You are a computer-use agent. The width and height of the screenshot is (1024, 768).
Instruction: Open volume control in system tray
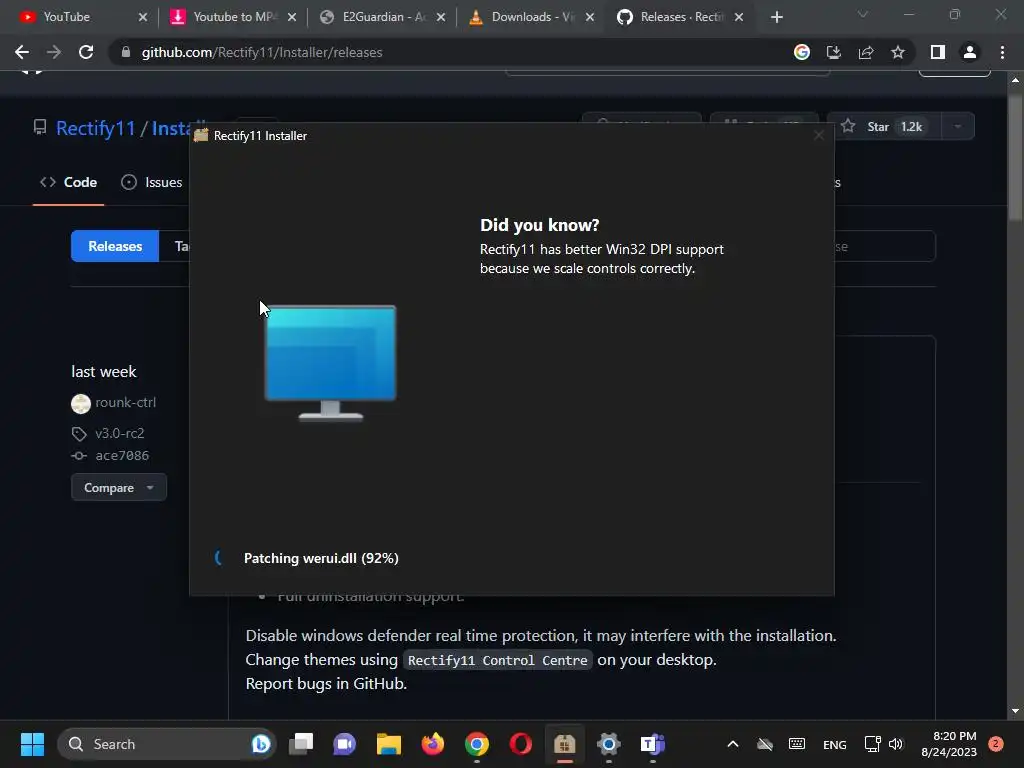pyautogui.click(x=896, y=744)
